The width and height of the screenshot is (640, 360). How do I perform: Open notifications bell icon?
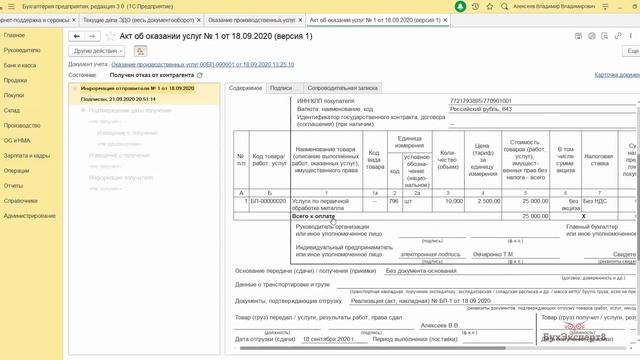(x=460, y=7)
